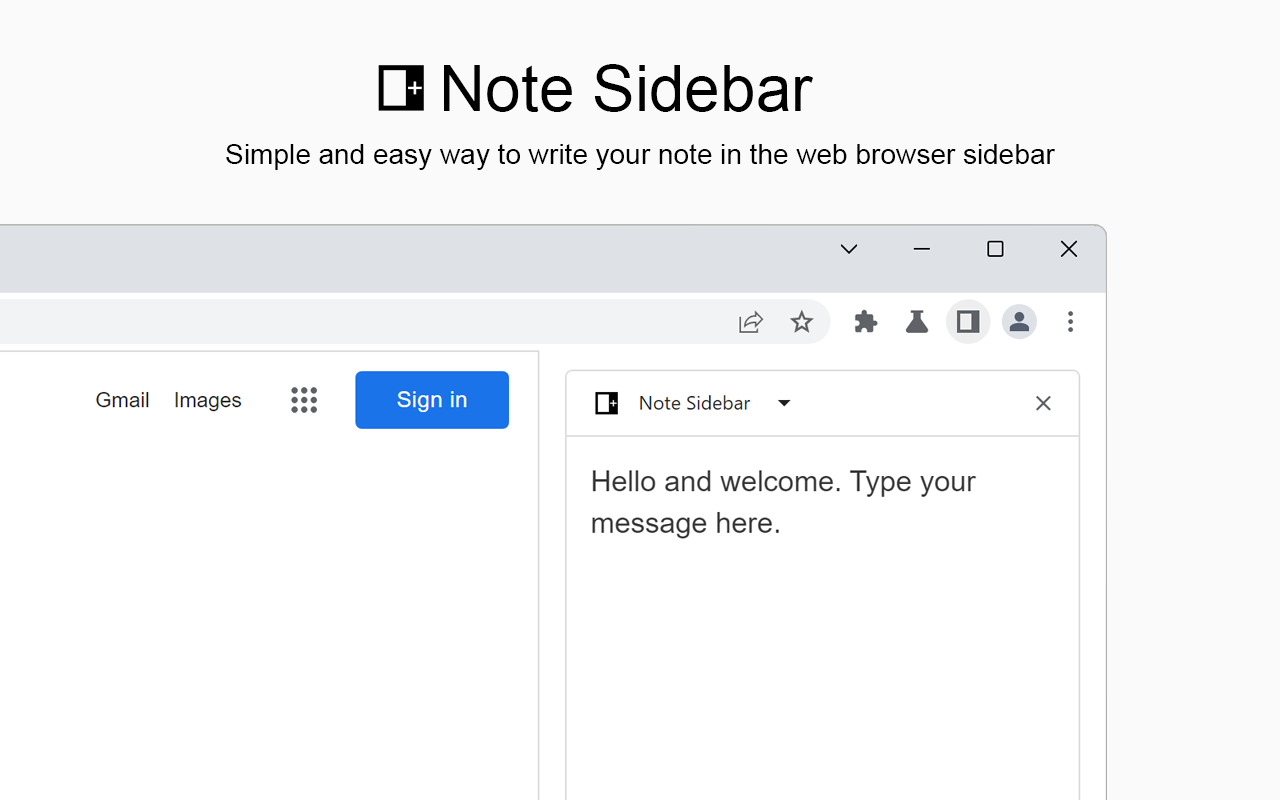Minimize the browser window

click(922, 249)
